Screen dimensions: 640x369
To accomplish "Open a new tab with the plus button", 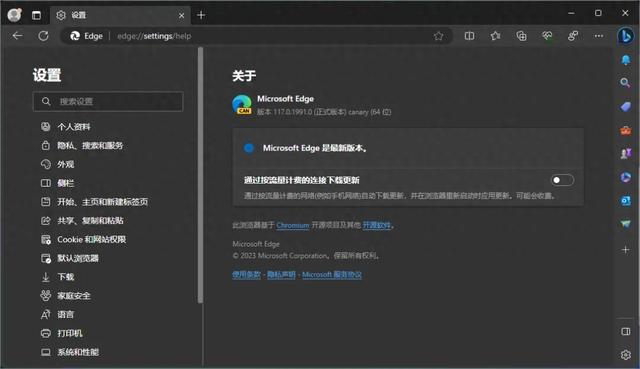I will [x=201, y=15].
